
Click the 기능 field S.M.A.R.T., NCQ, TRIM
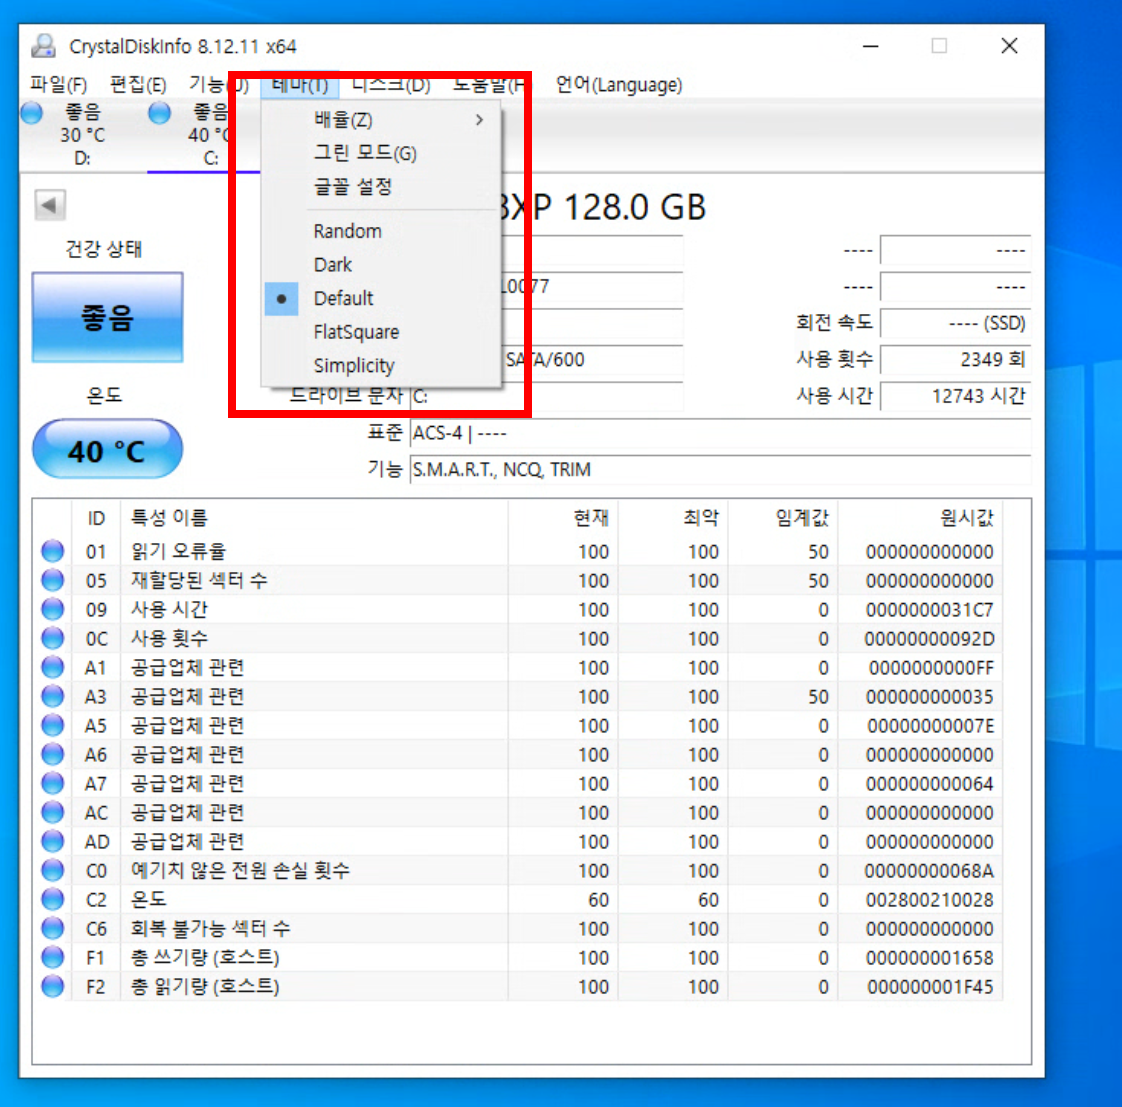coord(720,469)
